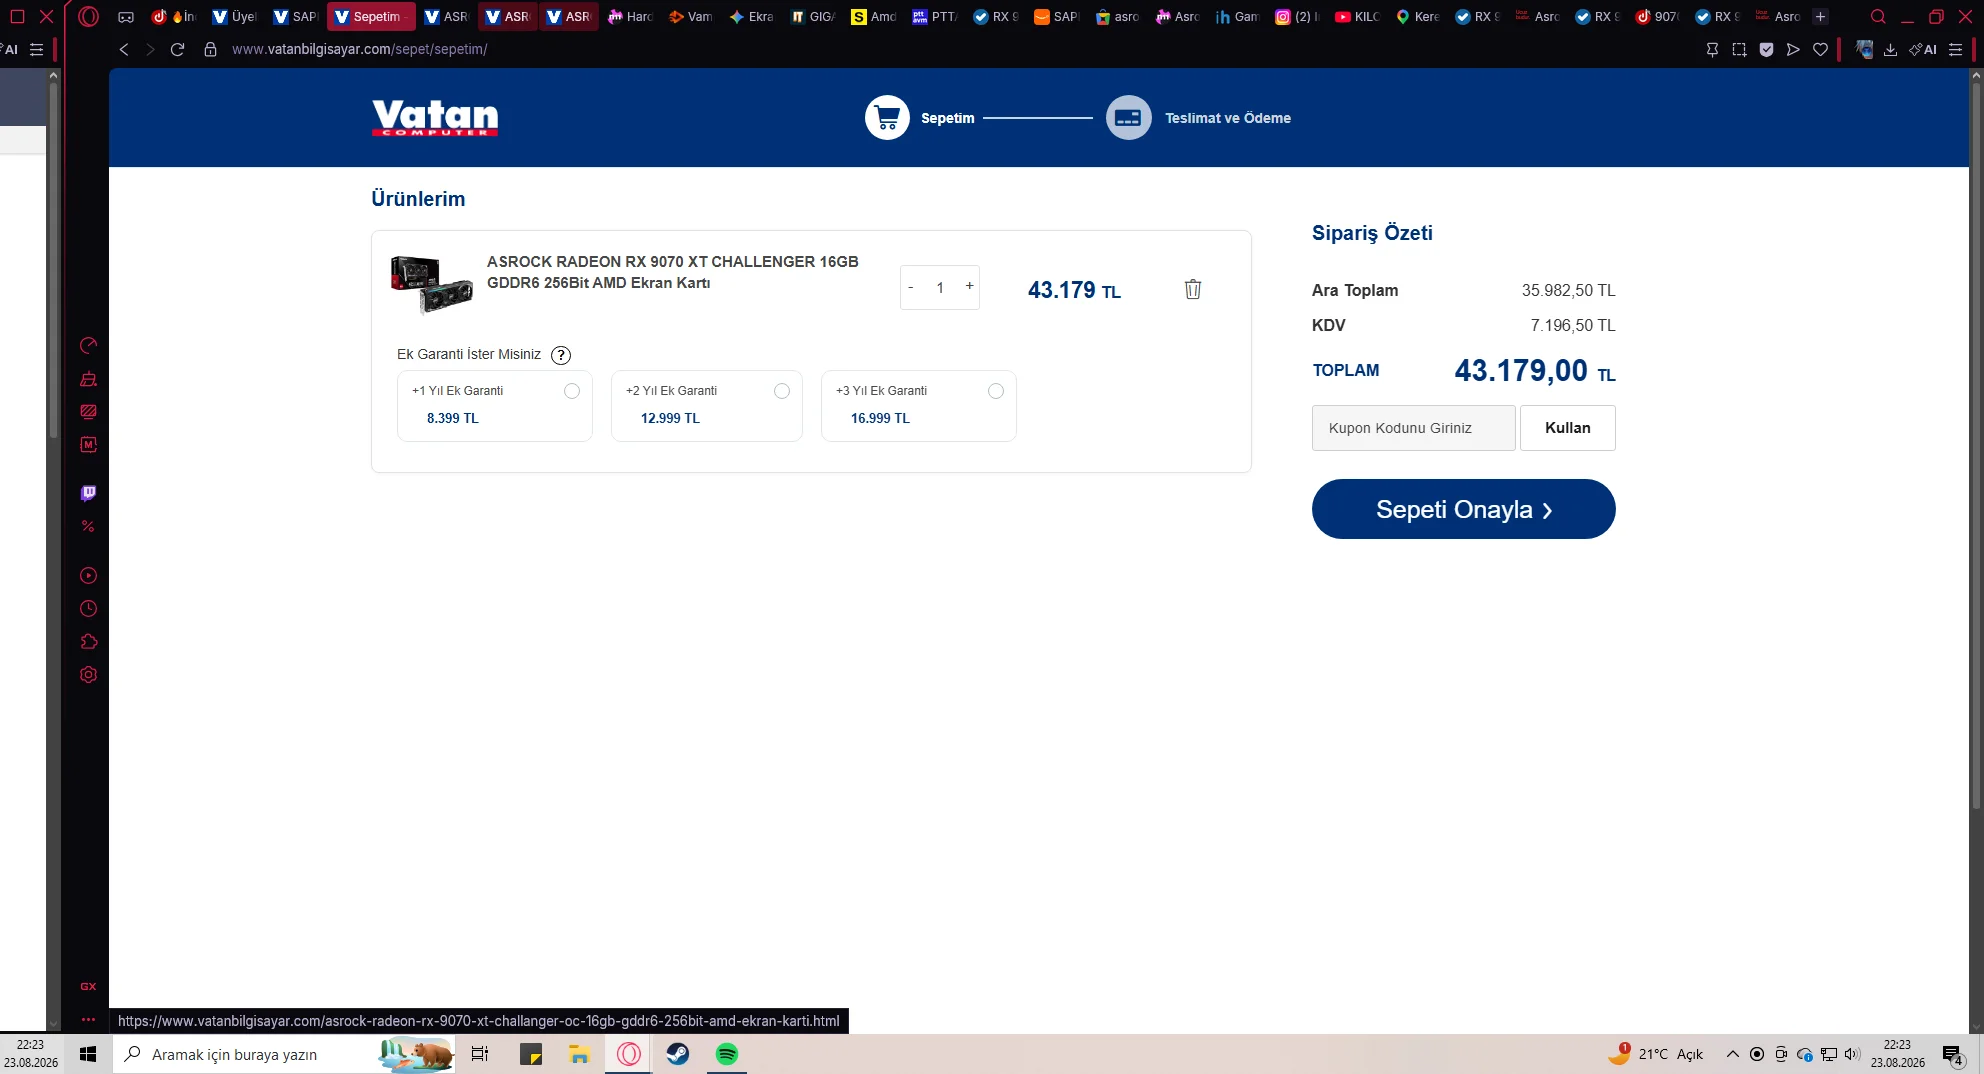This screenshot has width=1984, height=1074.
Task: Click the 16.999 TL warranty price
Action: [880, 419]
